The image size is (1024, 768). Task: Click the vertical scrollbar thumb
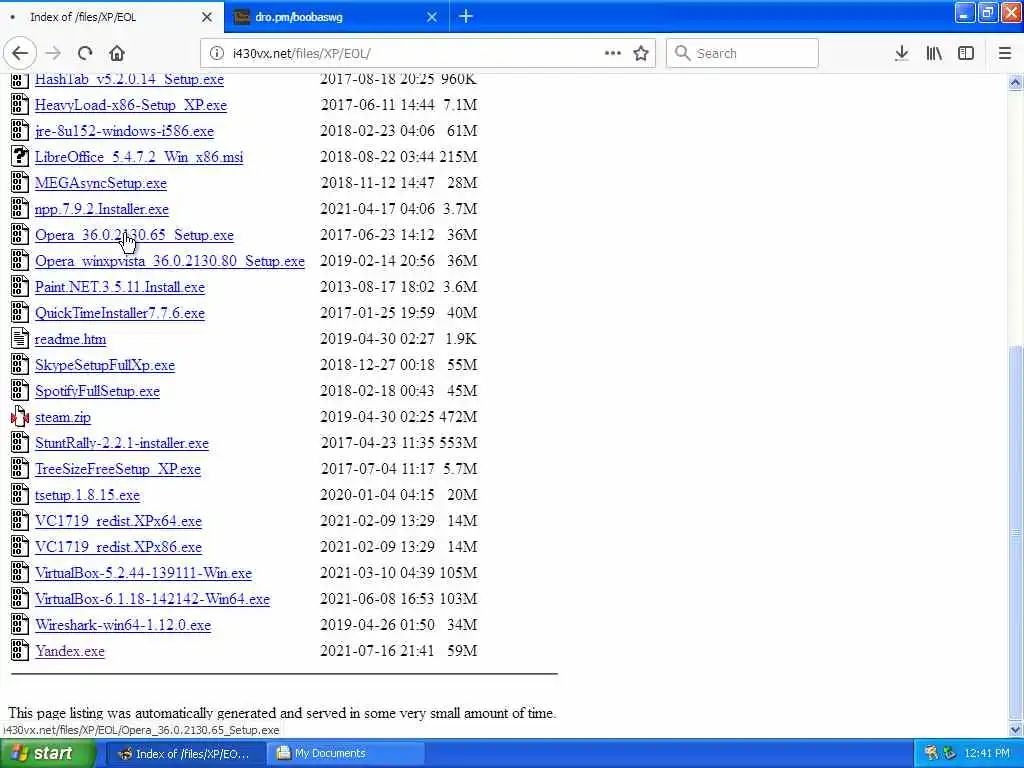[x=1015, y=532]
